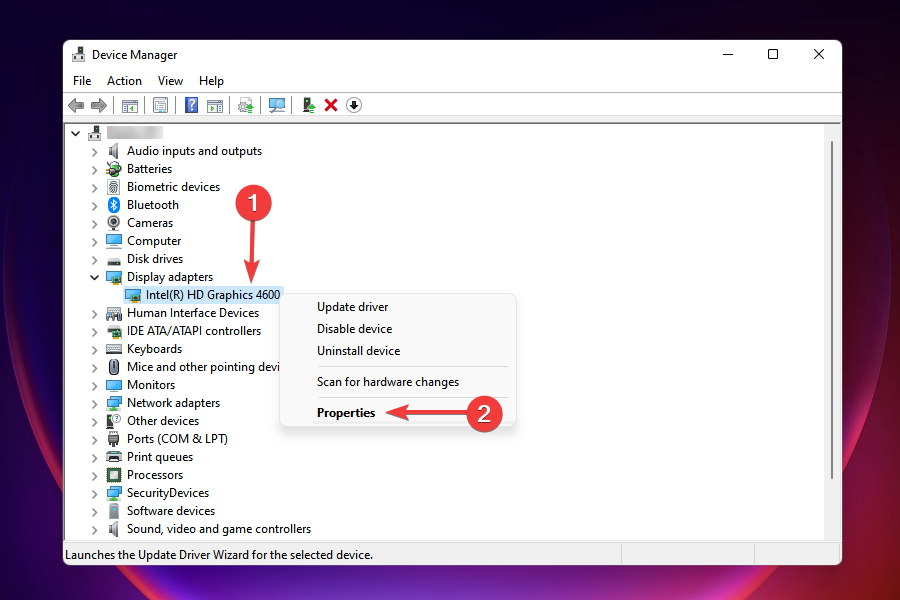Choose Scan for hardware changes in context menu
900x600 pixels.
point(387,381)
